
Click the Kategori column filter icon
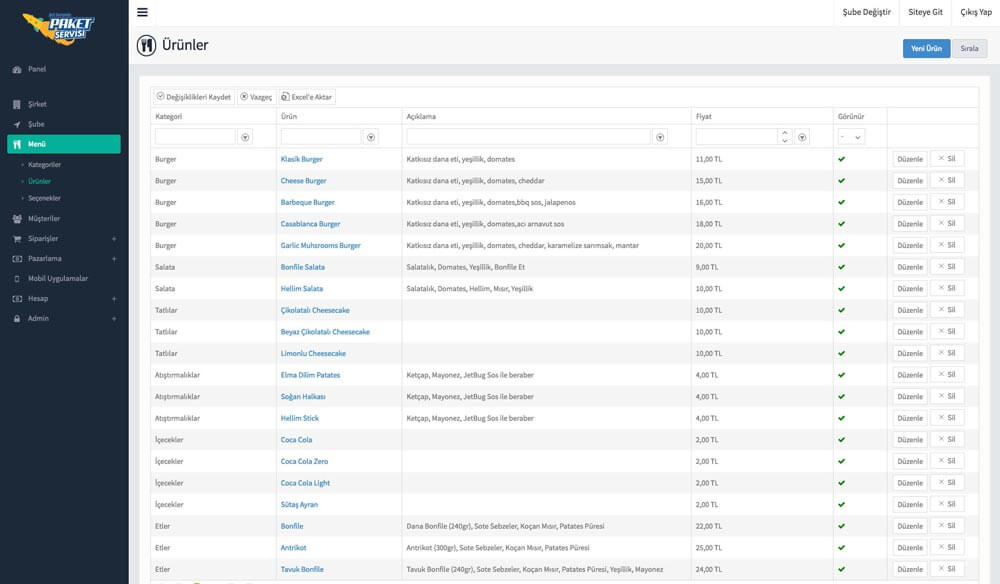(x=246, y=137)
